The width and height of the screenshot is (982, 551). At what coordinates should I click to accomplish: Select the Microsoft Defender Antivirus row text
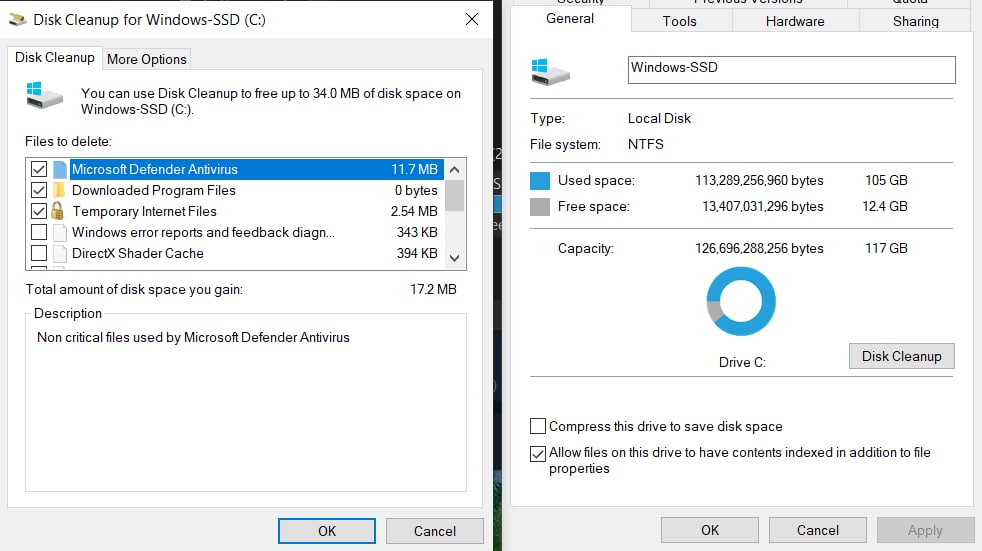(155, 170)
